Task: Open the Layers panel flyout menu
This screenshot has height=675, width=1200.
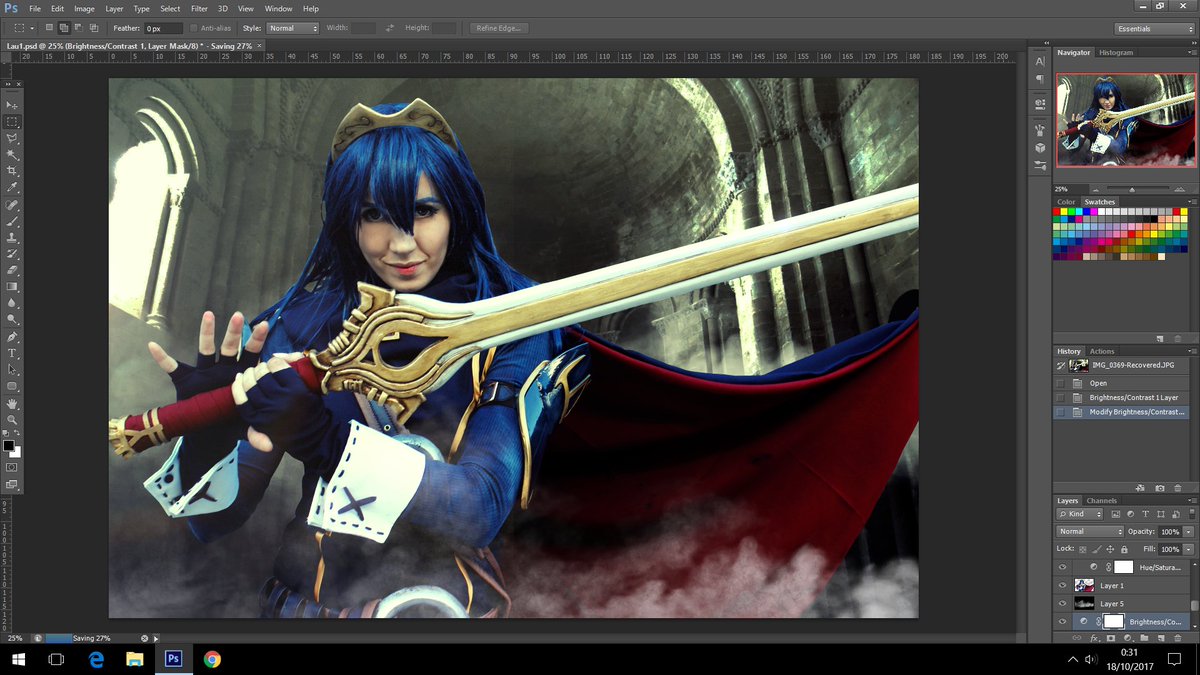Action: point(1190,500)
